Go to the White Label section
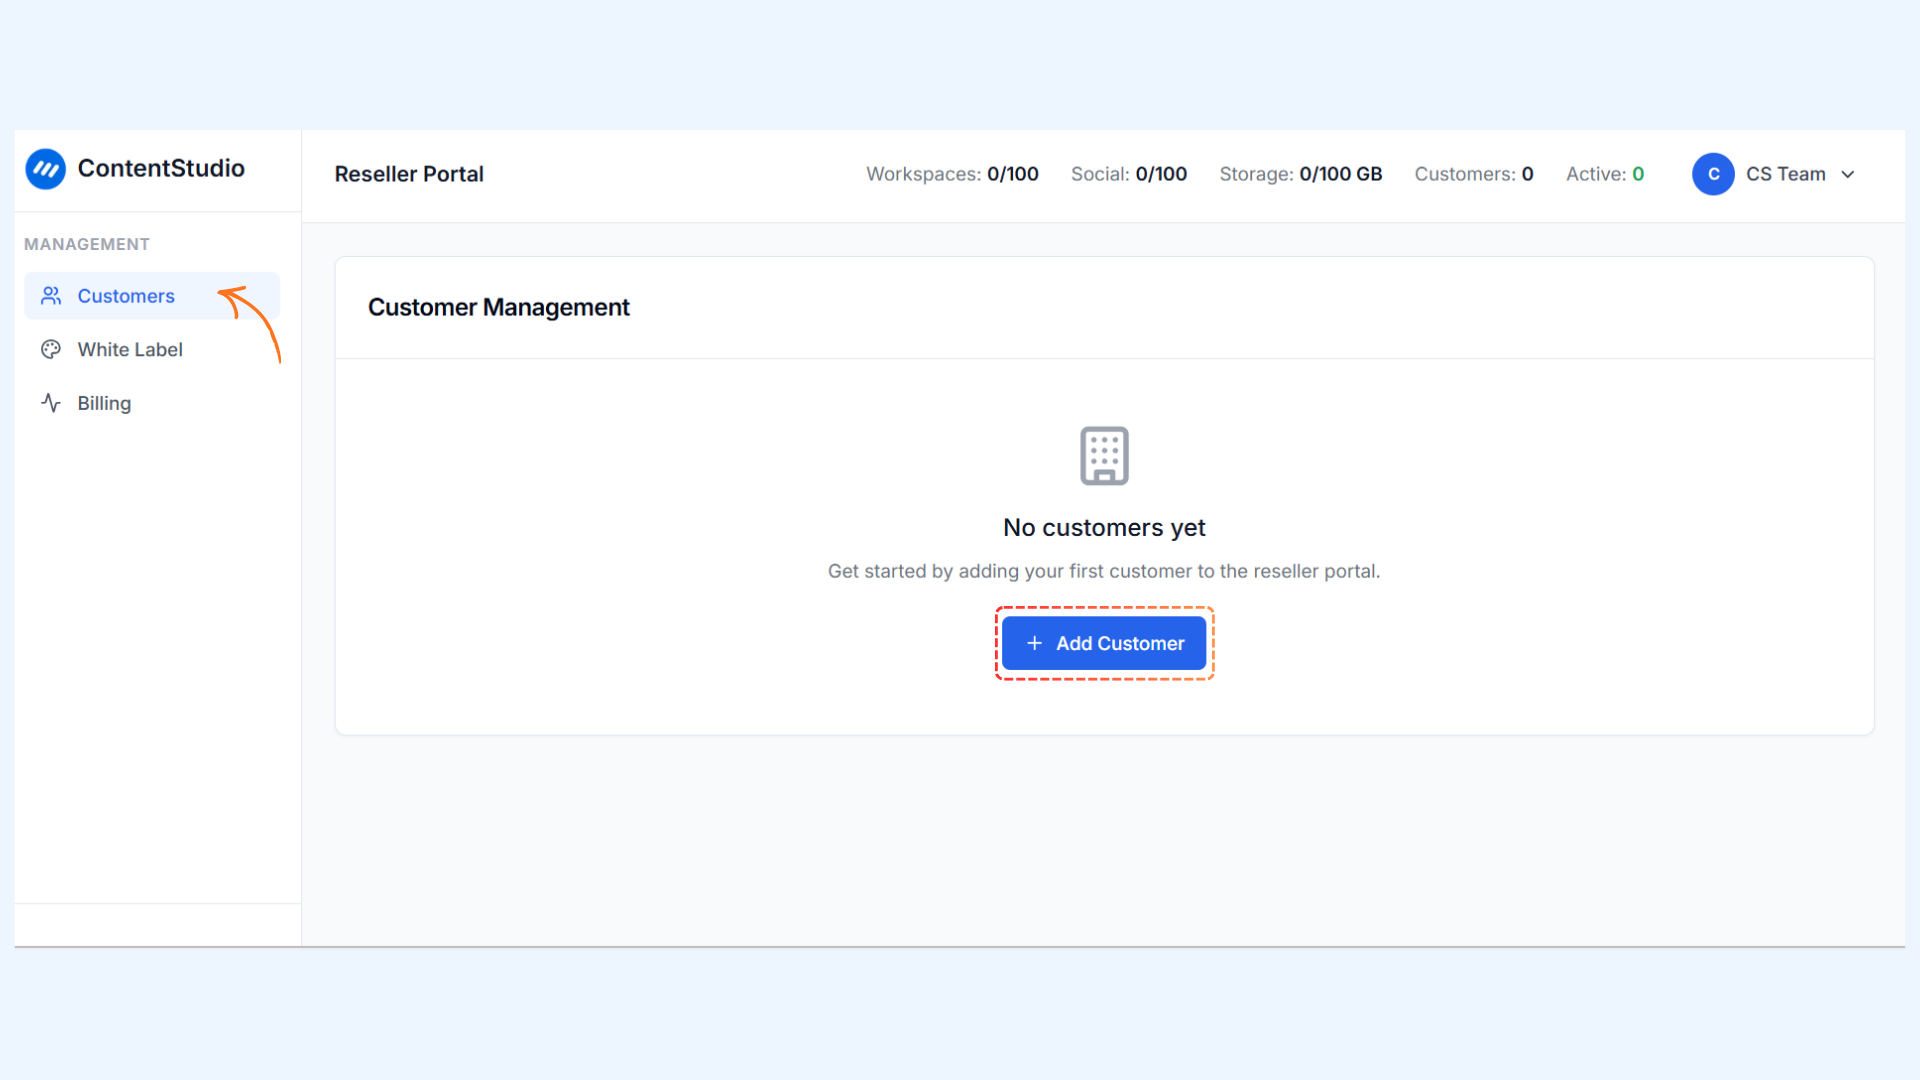The height and width of the screenshot is (1080, 1920). 130,350
